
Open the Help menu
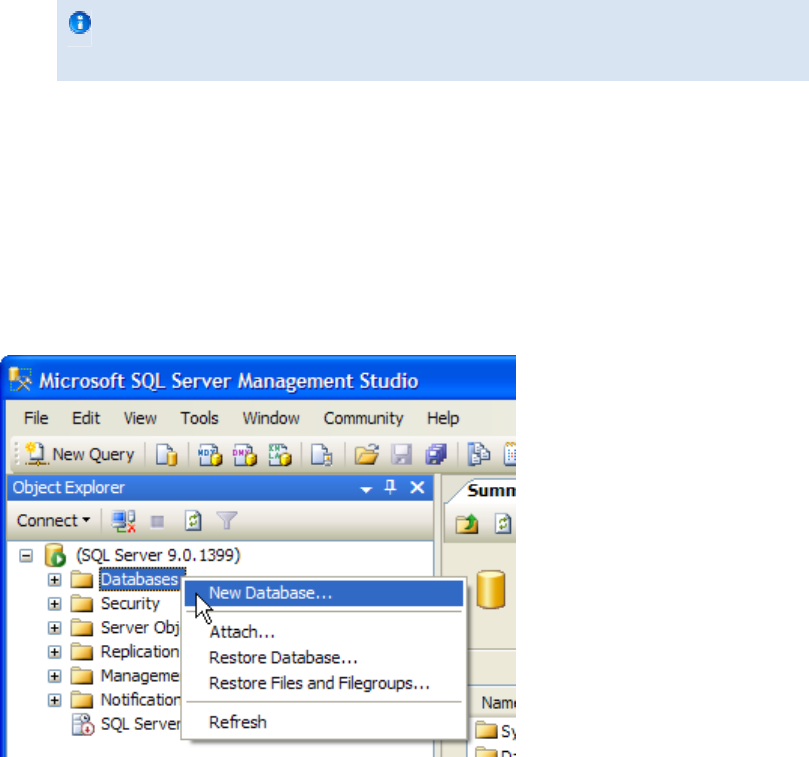click(x=443, y=418)
